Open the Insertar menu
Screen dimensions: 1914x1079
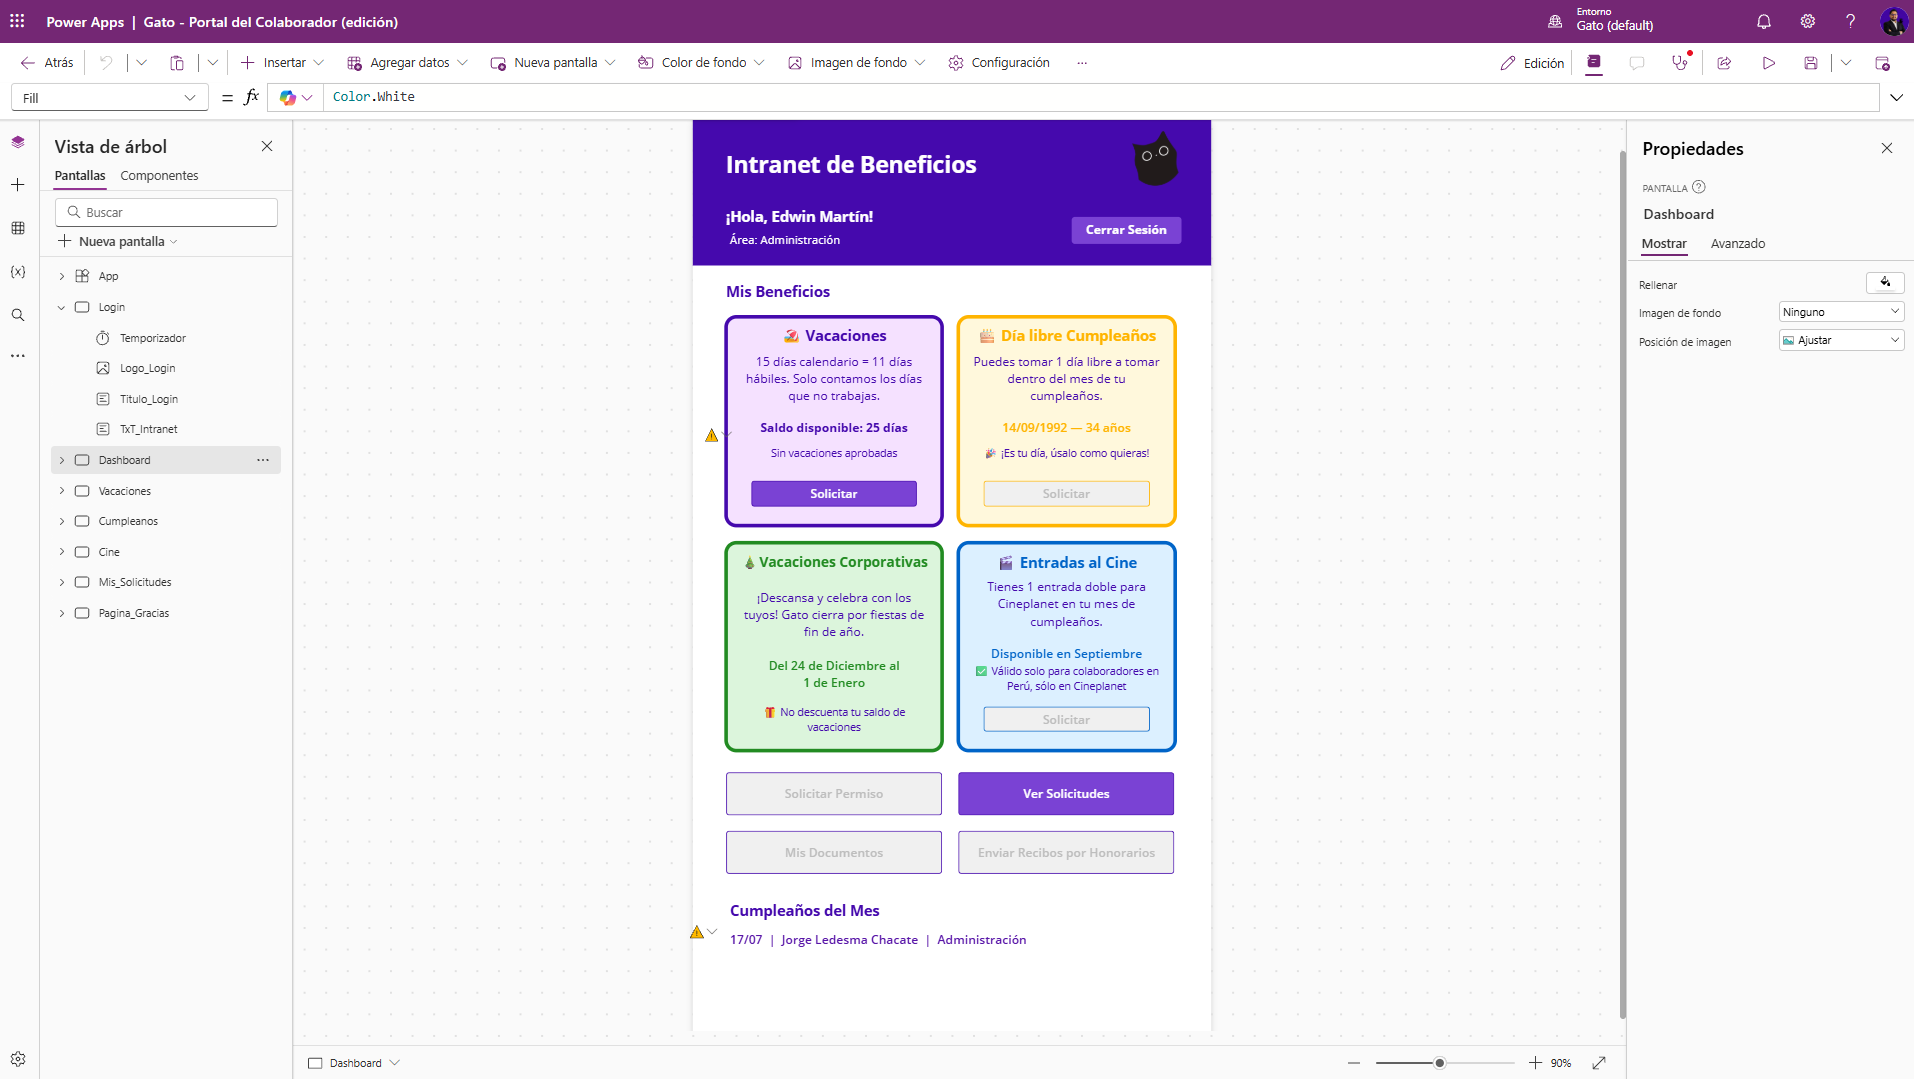coord(283,62)
